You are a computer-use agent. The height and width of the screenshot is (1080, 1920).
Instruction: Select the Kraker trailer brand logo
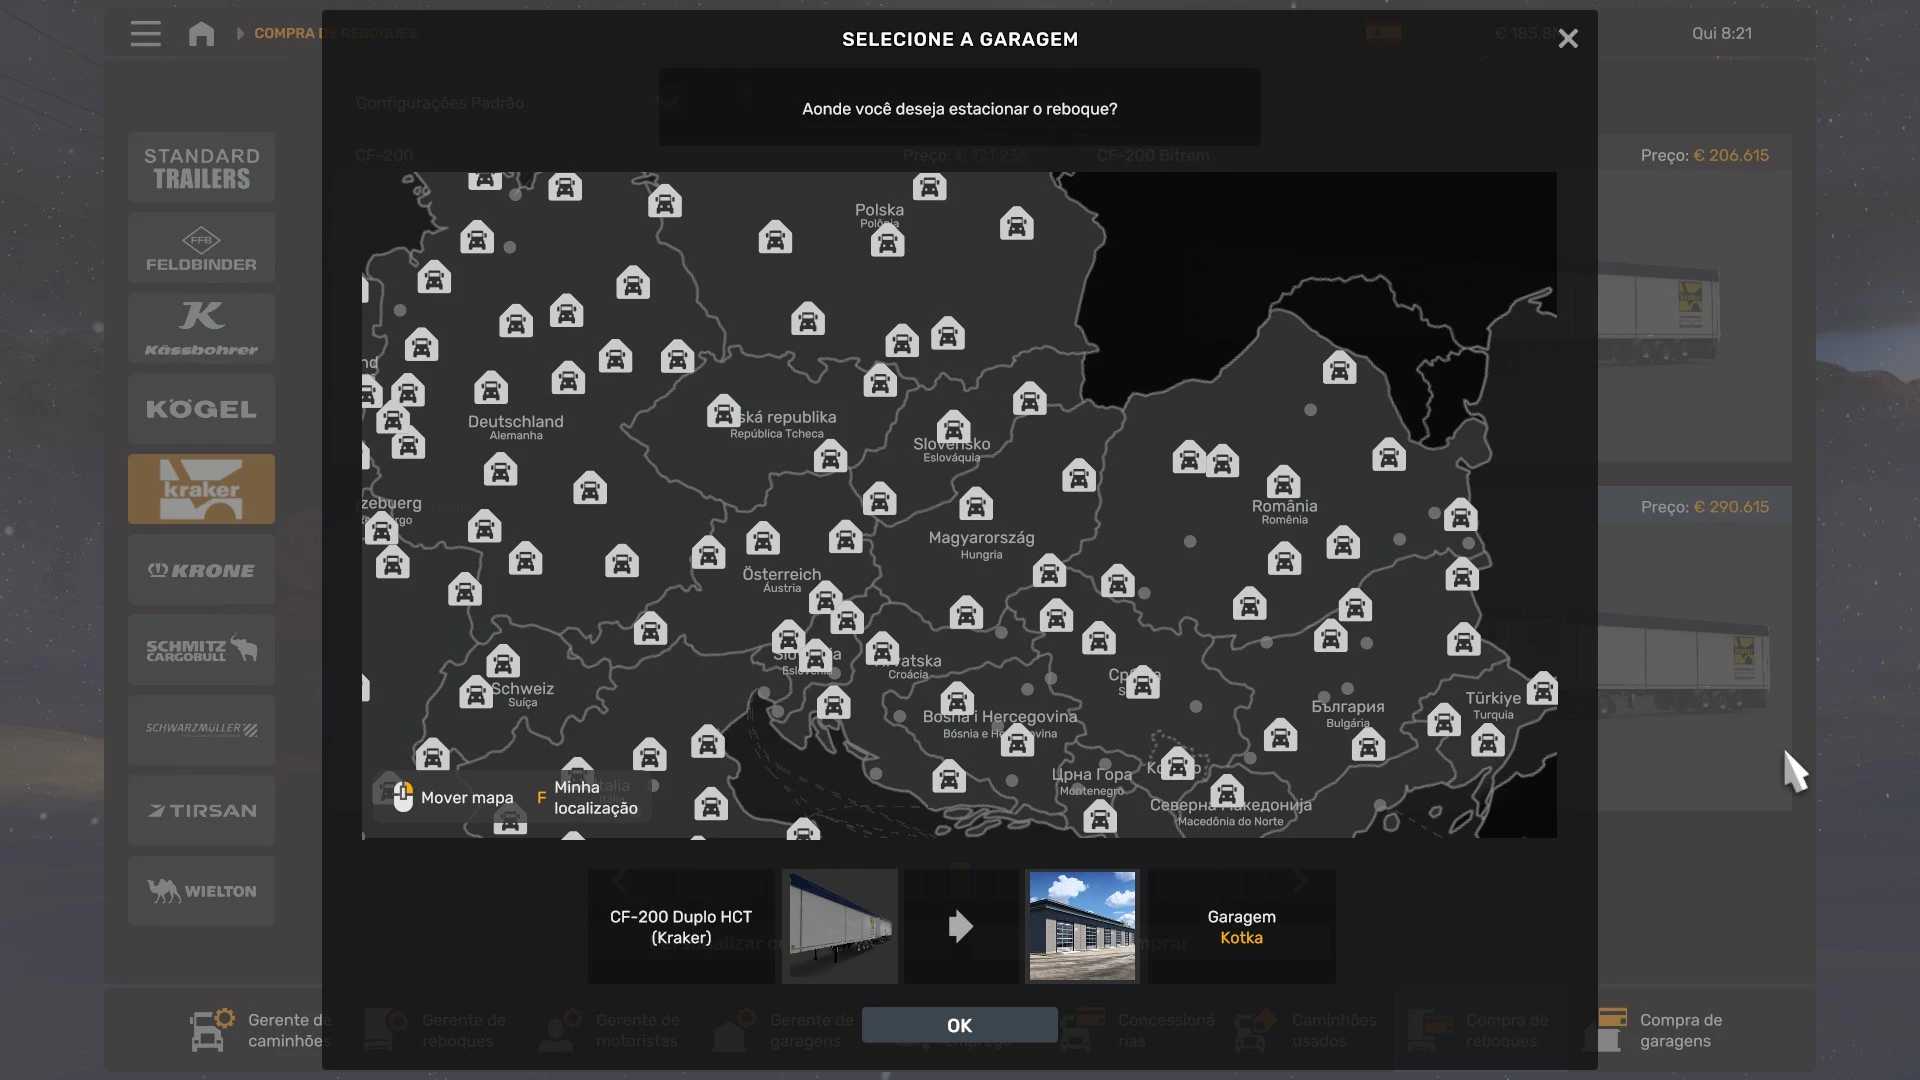click(x=201, y=489)
